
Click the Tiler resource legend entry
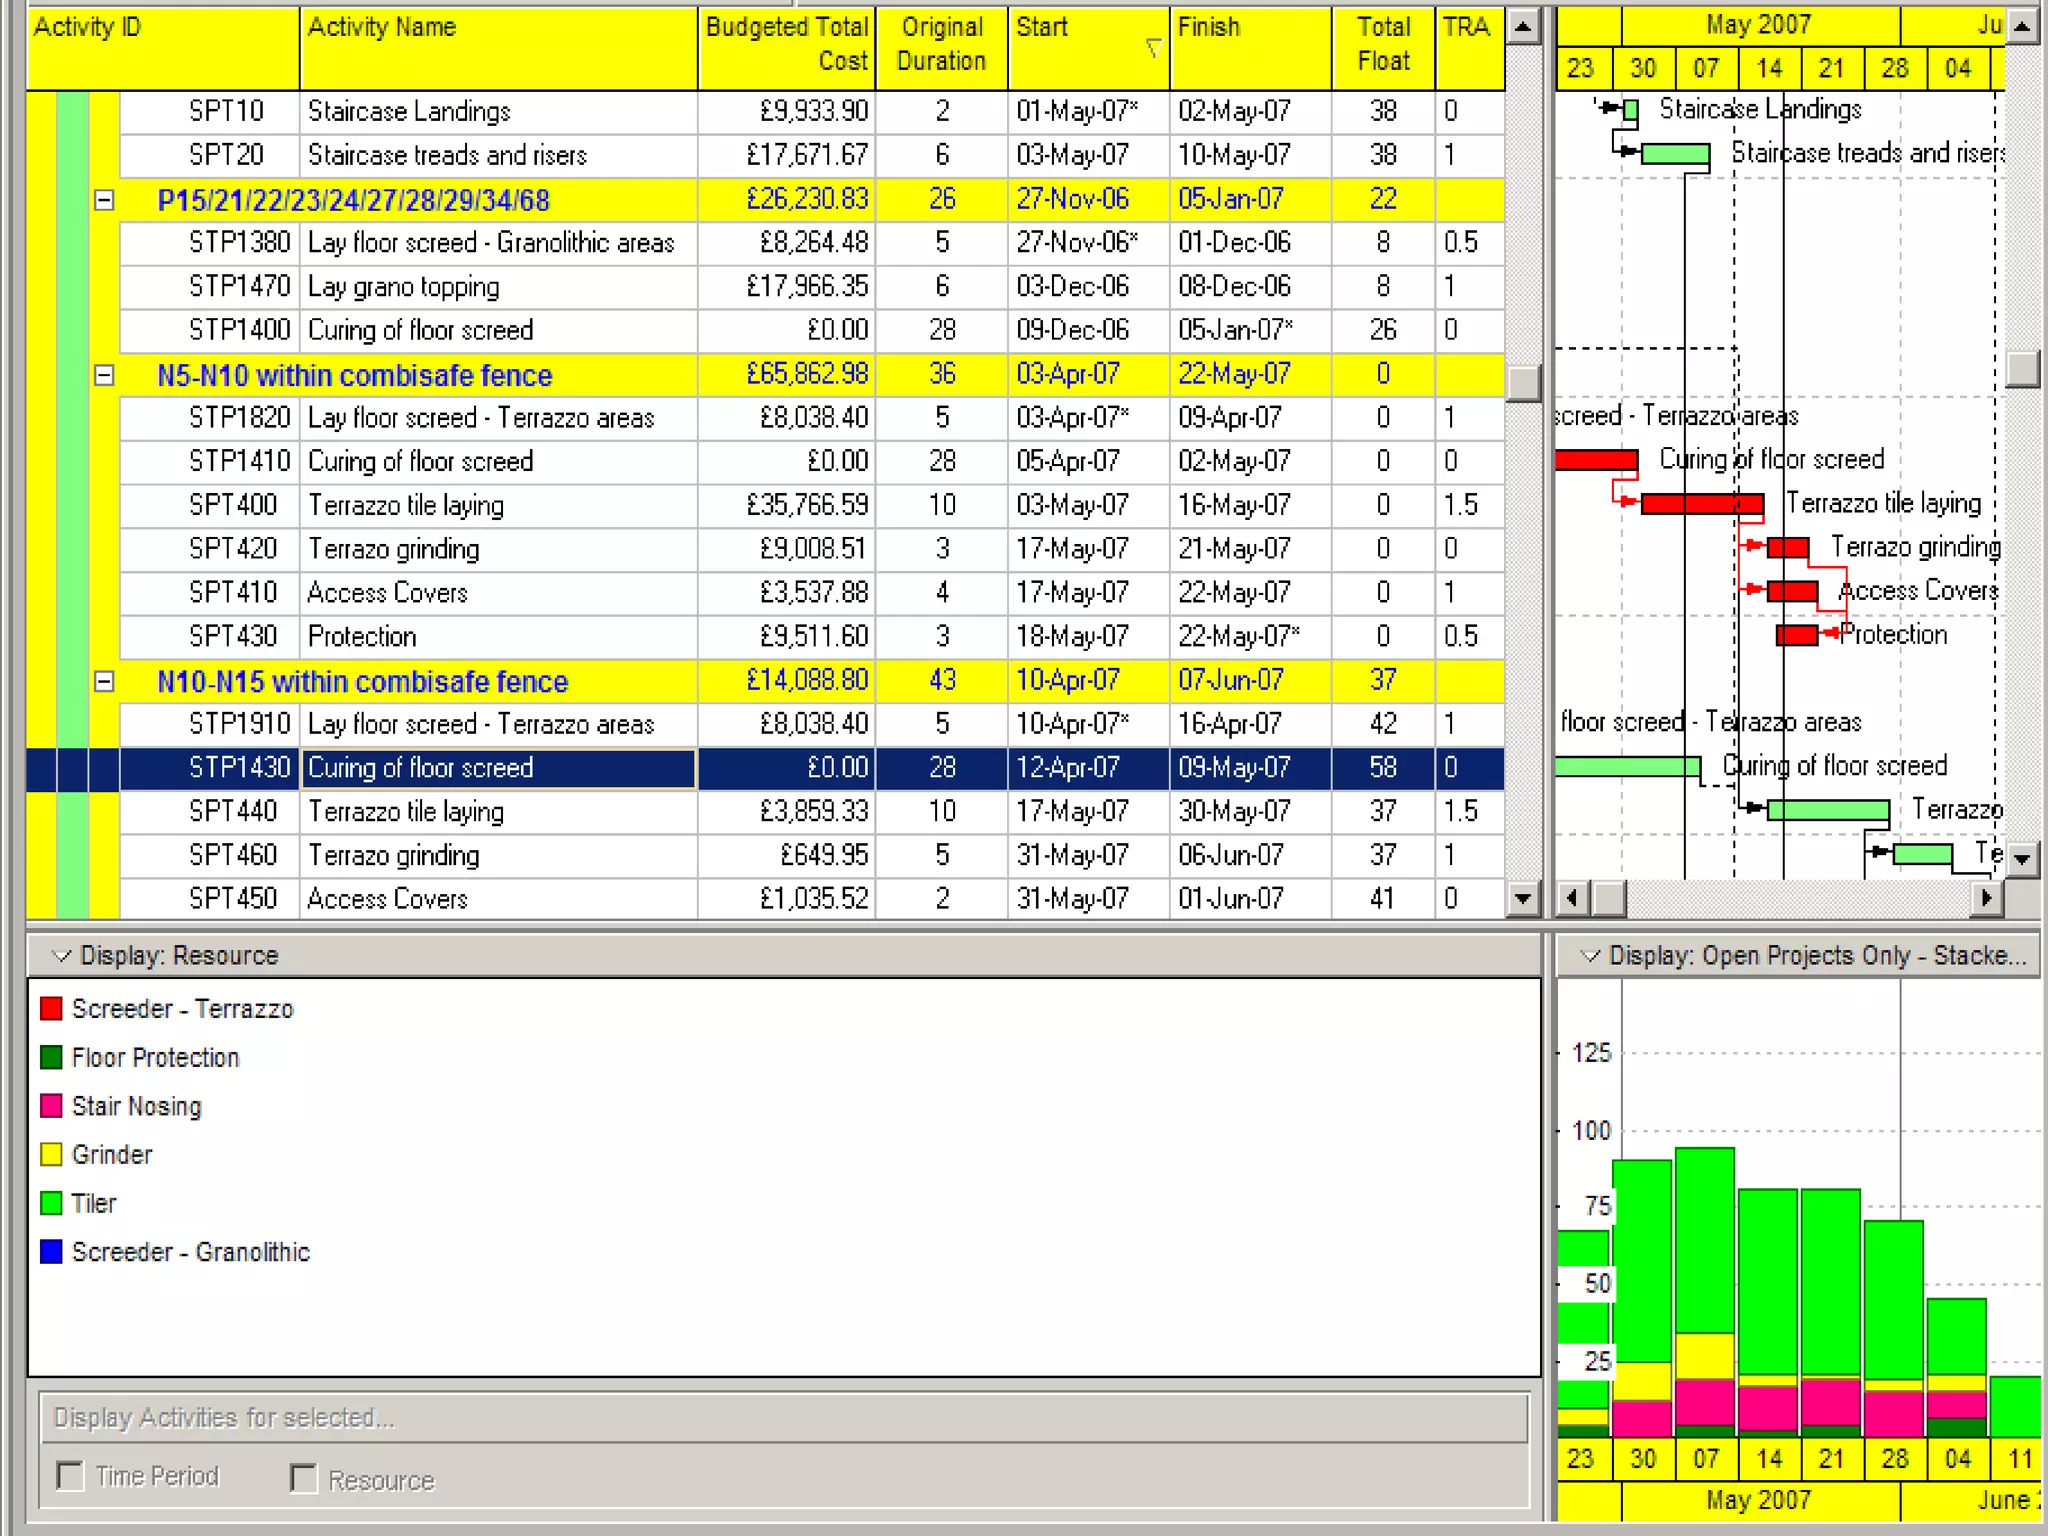[94, 1203]
